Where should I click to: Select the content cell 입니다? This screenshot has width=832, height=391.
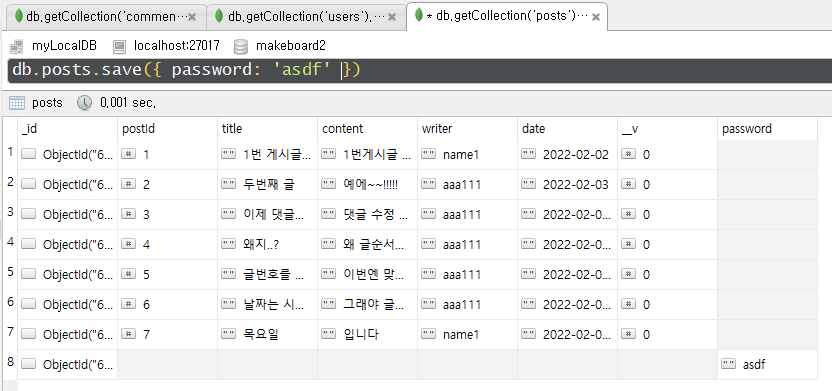(x=368, y=335)
